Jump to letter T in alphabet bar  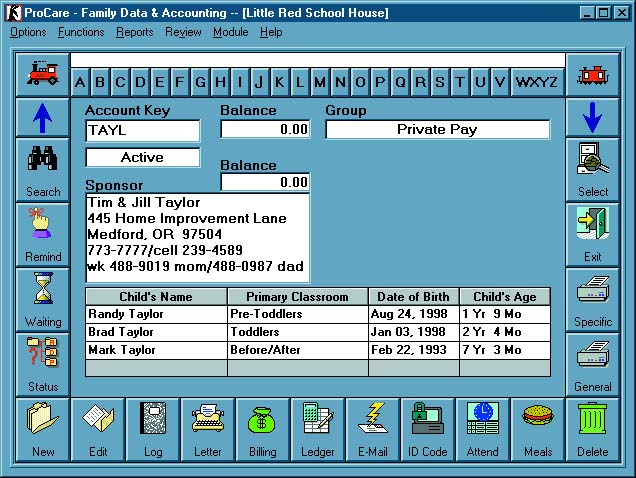click(460, 82)
